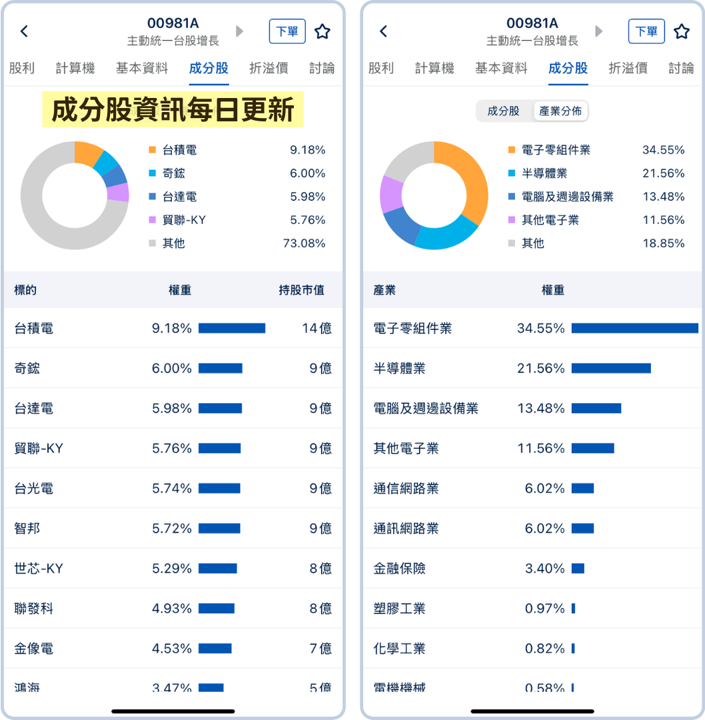Screen dimensions: 705x720
Task: Tap the industry distribution donut chart
Action: pyautogui.click(x=434, y=196)
